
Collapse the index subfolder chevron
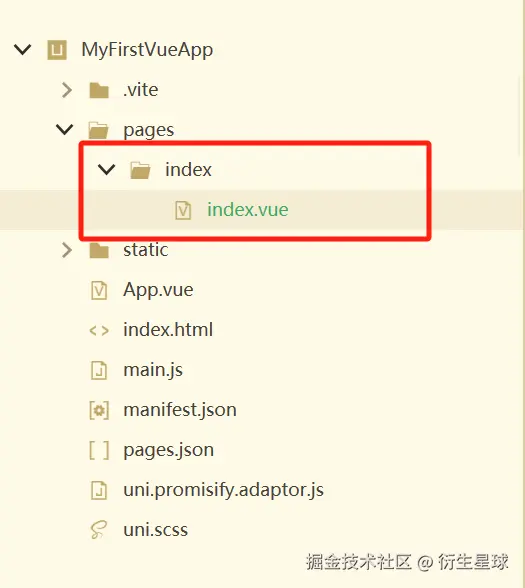coord(106,170)
